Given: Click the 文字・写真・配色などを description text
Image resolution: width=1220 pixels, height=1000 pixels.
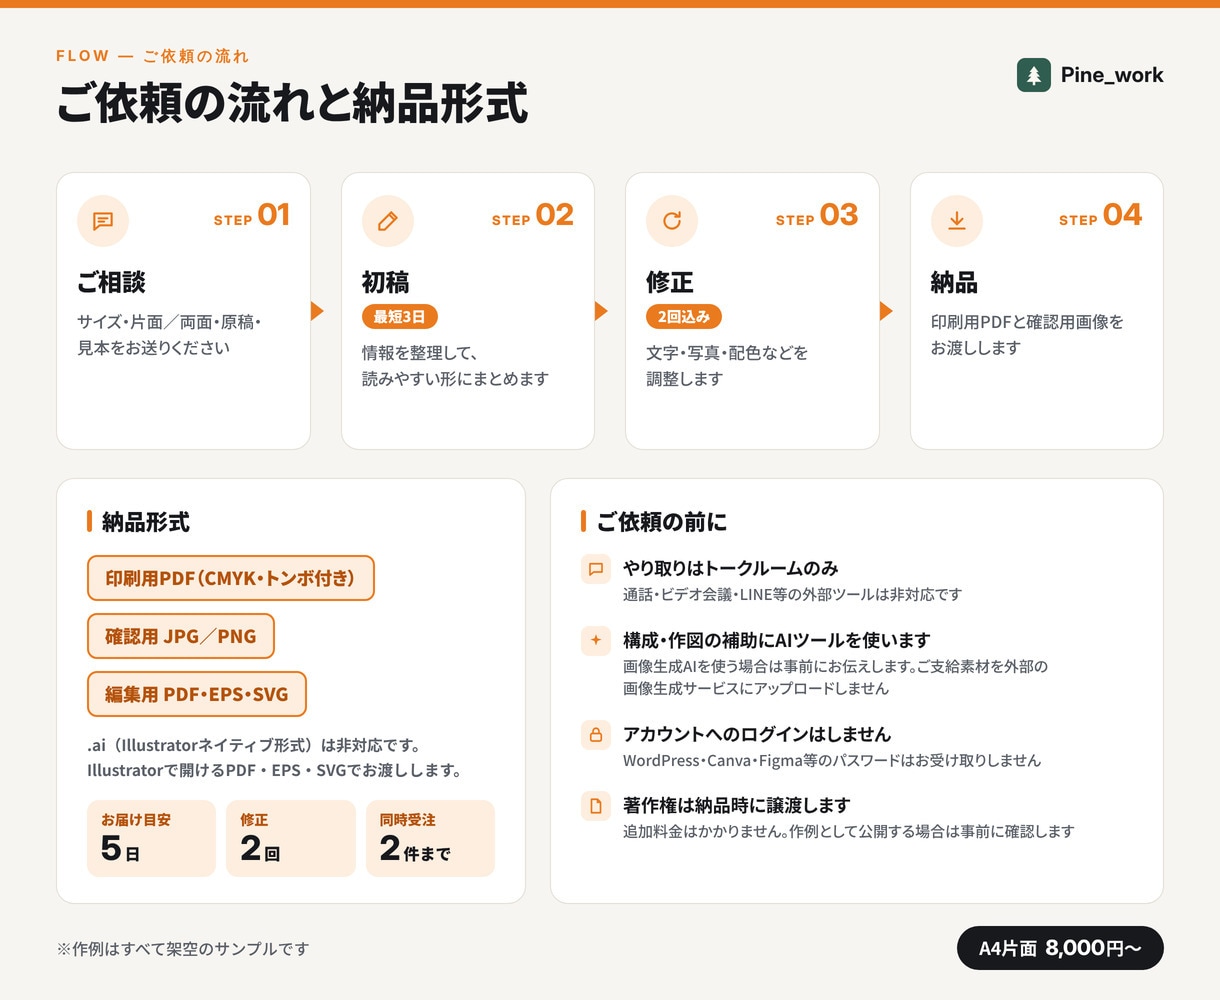Looking at the screenshot, I should [727, 366].
